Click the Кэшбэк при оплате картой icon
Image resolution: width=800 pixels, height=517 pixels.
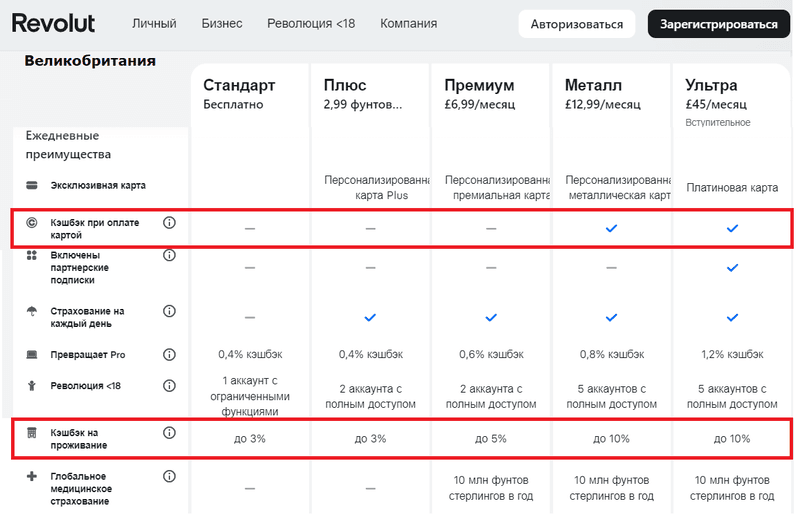click(32, 223)
